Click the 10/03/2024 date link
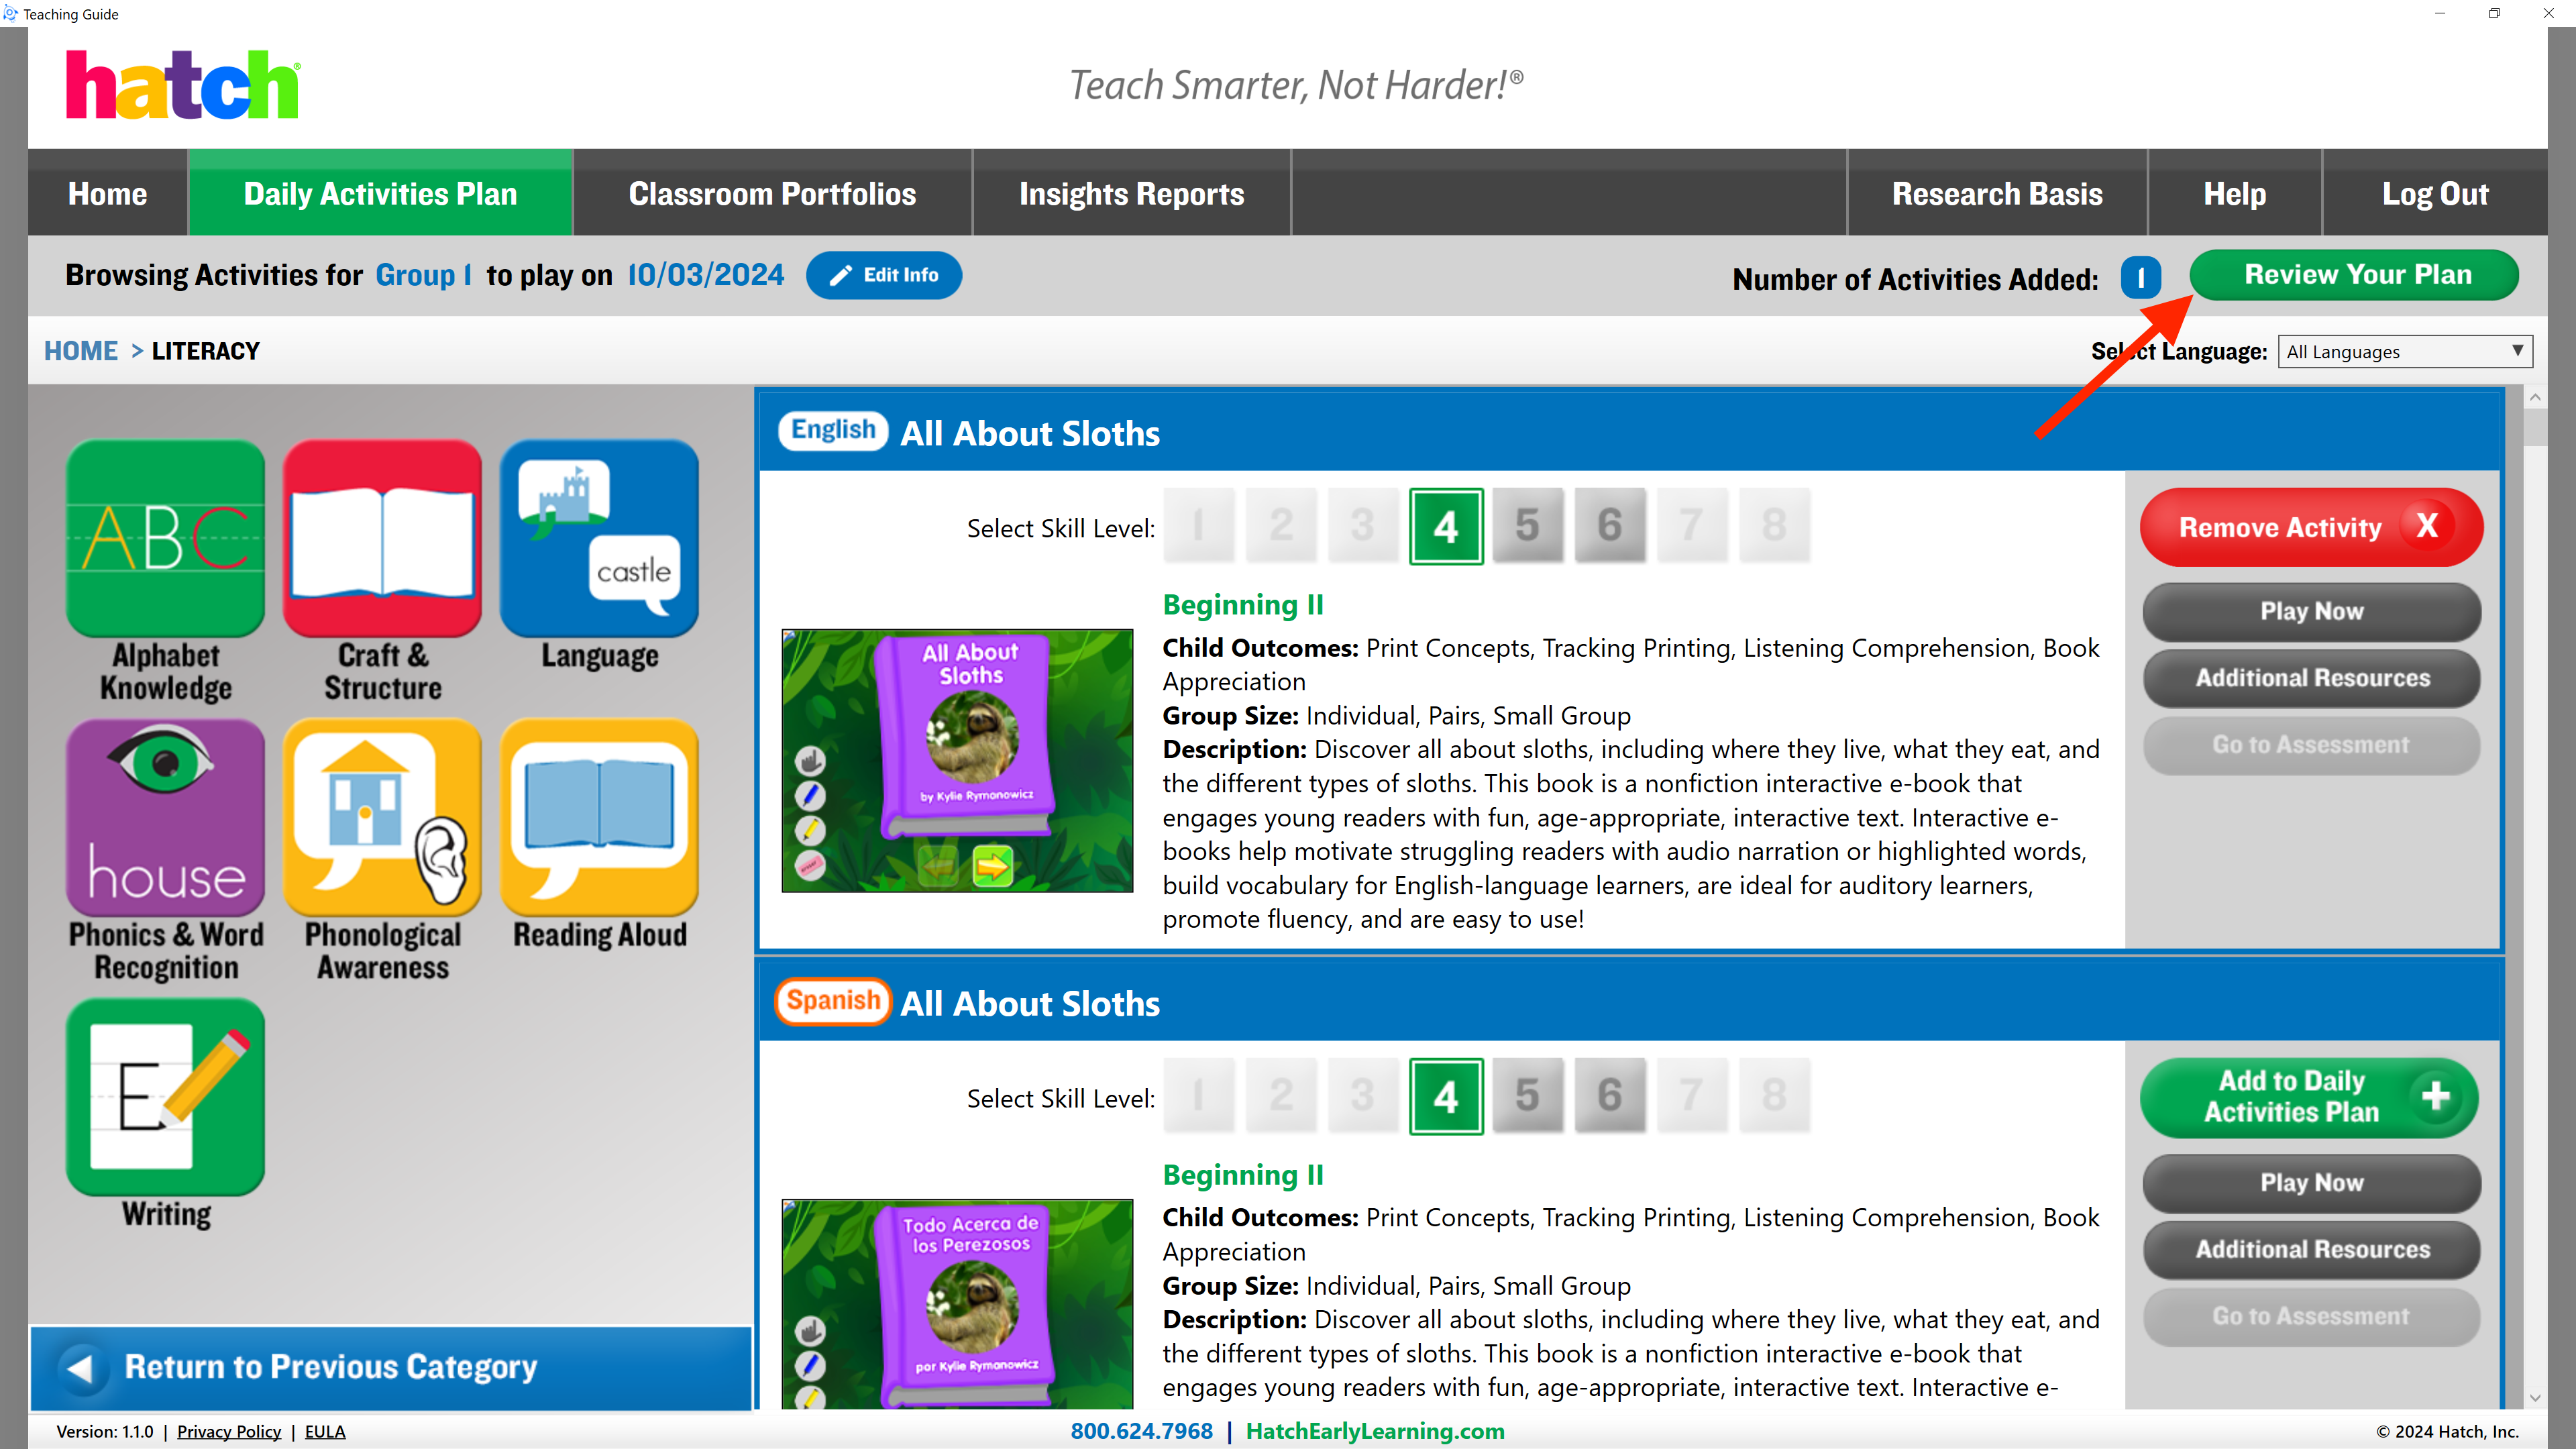This screenshot has width=2576, height=1449. click(x=705, y=275)
